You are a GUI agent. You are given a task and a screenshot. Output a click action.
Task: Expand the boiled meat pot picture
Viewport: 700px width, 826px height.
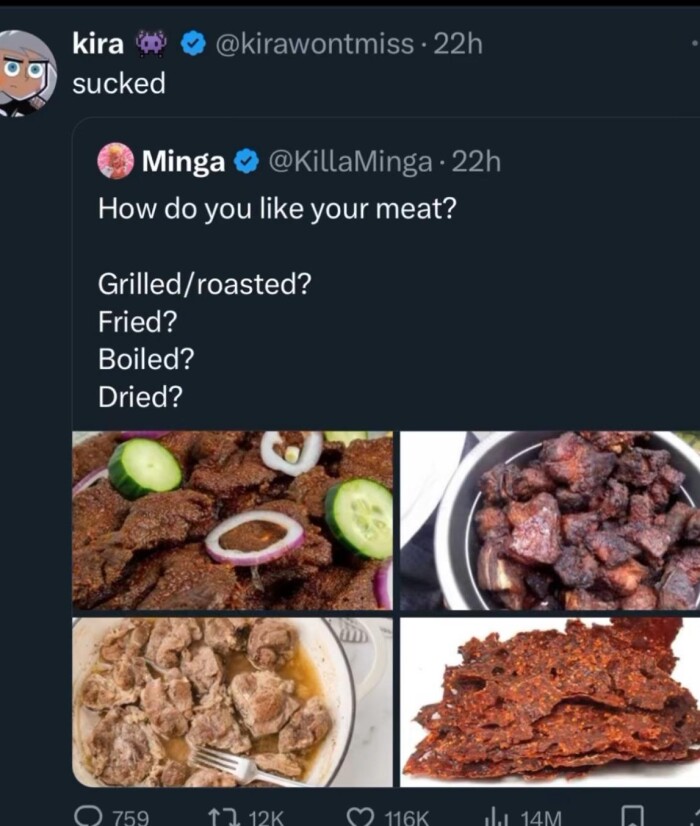(x=232, y=701)
